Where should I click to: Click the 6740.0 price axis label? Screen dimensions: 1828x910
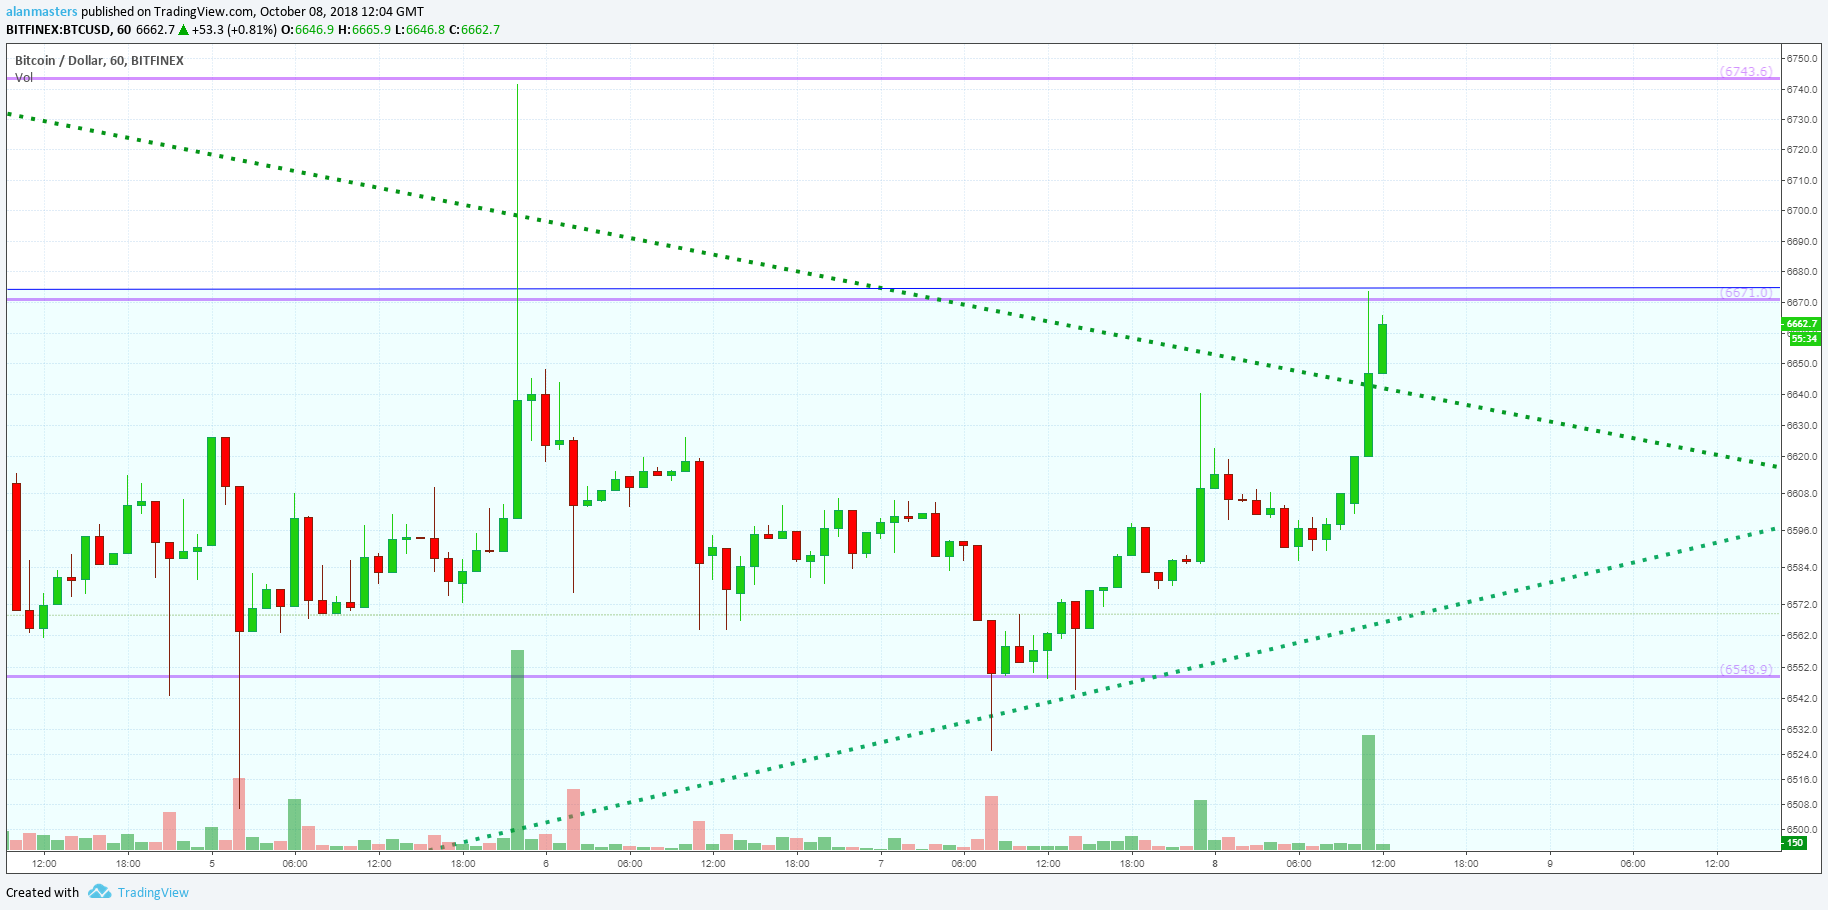click(x=1802, y=90)
